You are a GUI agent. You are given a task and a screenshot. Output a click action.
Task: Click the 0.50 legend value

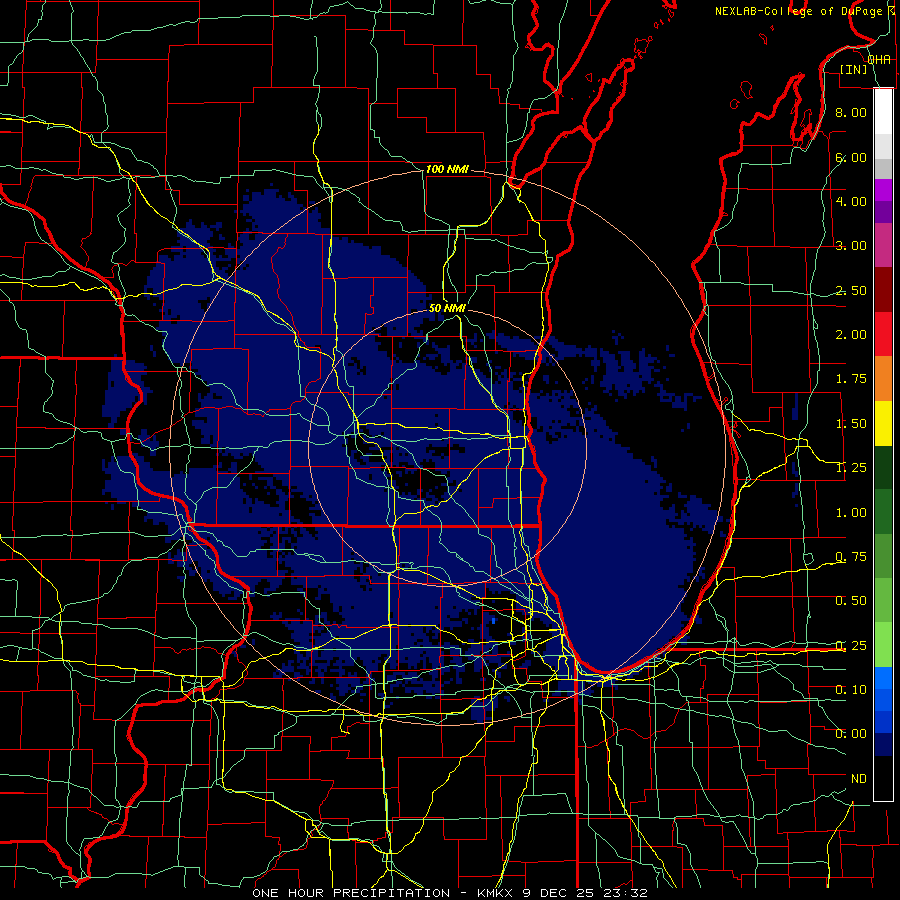point(851,600)
